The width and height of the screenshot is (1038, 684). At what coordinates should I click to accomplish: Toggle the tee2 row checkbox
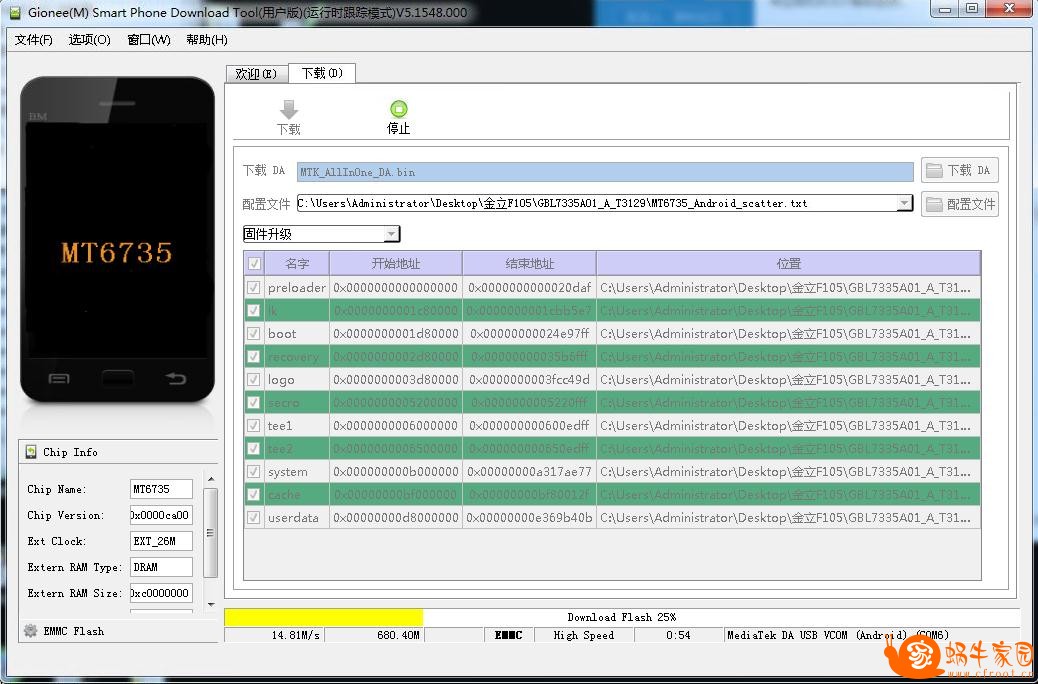click(x=254, y=448)
